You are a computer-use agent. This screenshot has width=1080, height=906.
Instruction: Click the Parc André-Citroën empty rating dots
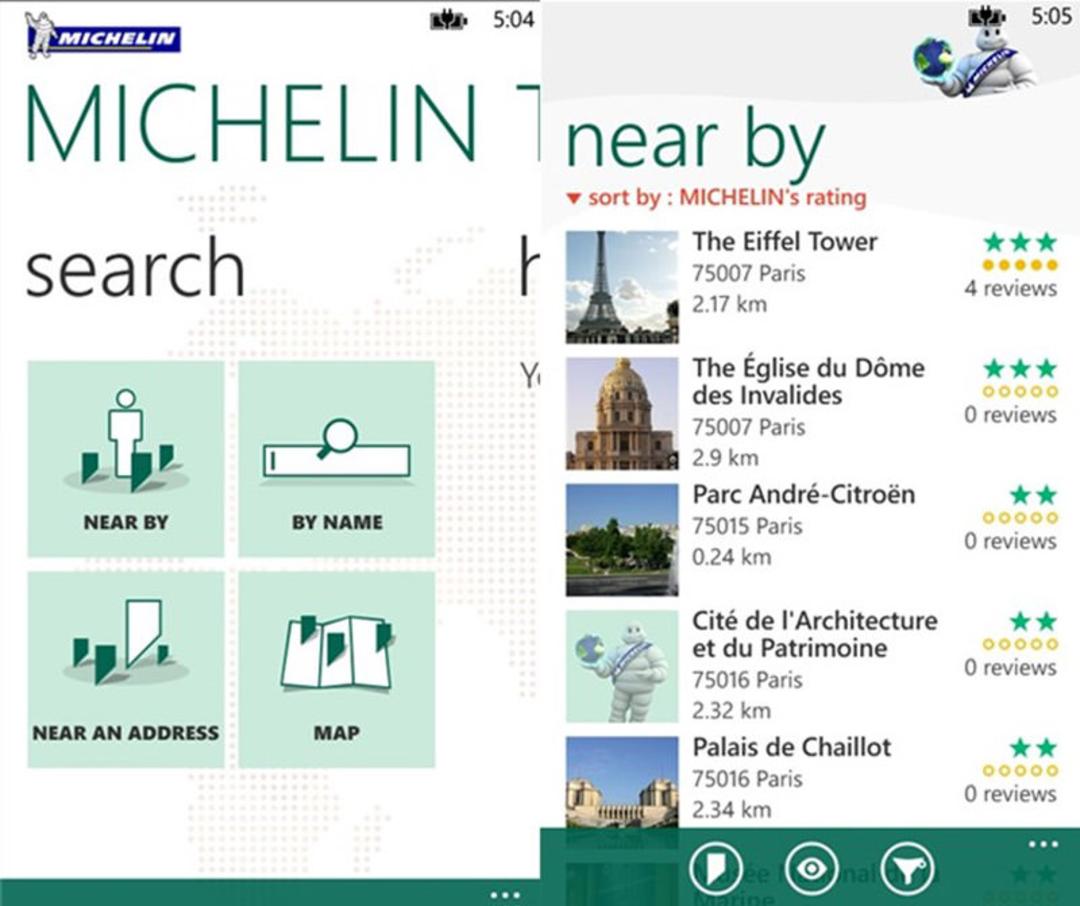point(1020,518)
